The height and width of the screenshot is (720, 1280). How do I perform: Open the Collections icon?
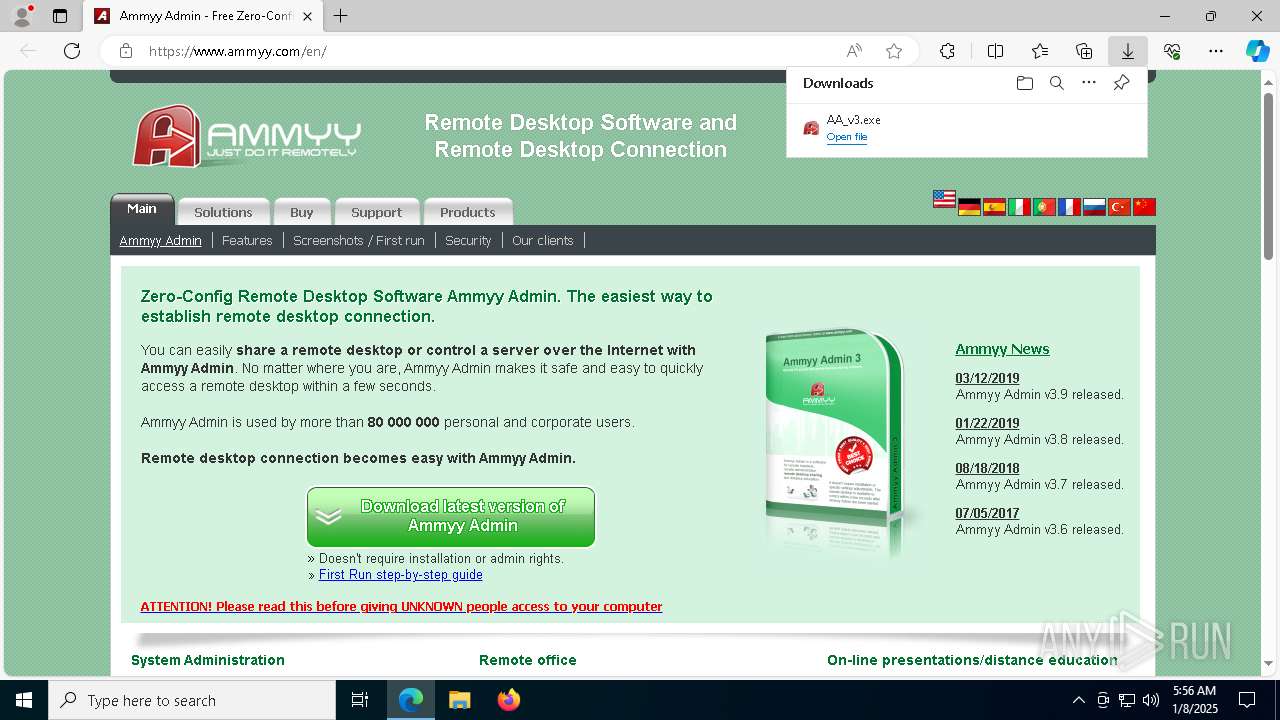point(1084,51)
